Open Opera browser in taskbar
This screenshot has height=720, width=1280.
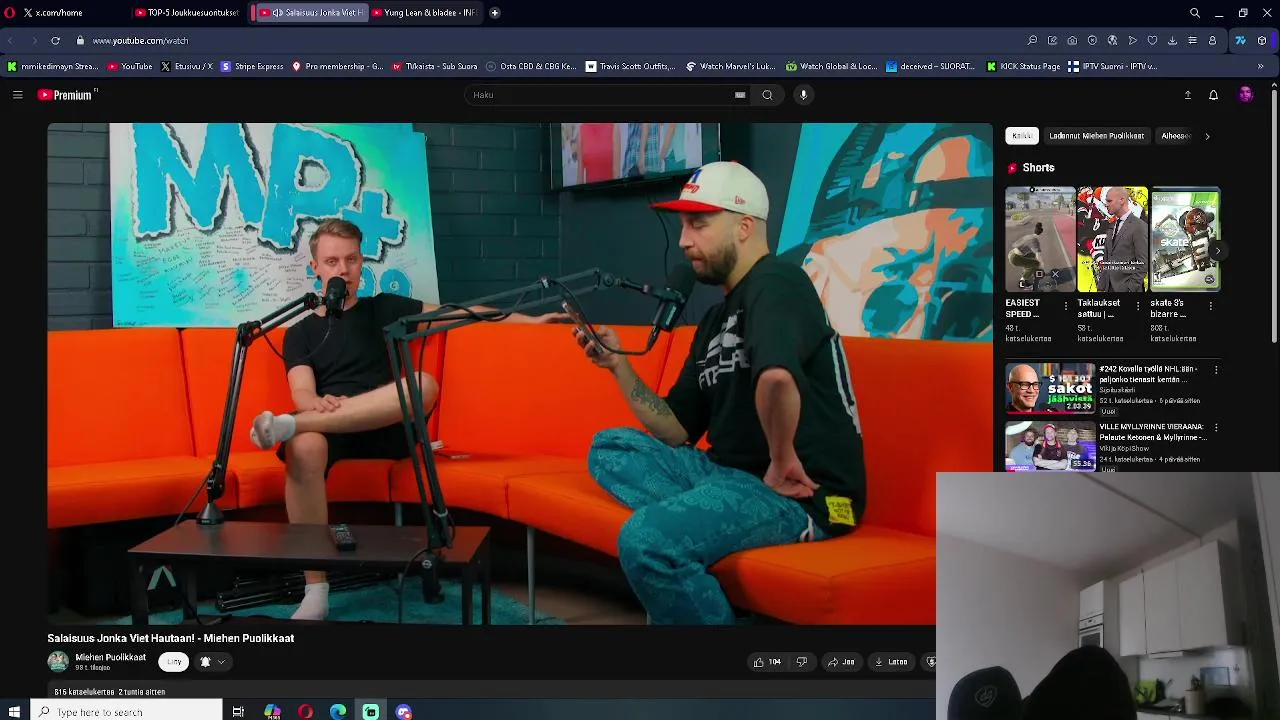click(x=305, y=712)
